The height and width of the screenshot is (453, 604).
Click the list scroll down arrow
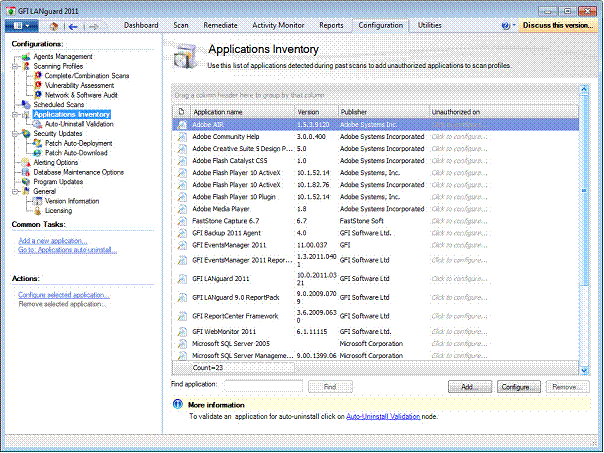click(584, 370)
